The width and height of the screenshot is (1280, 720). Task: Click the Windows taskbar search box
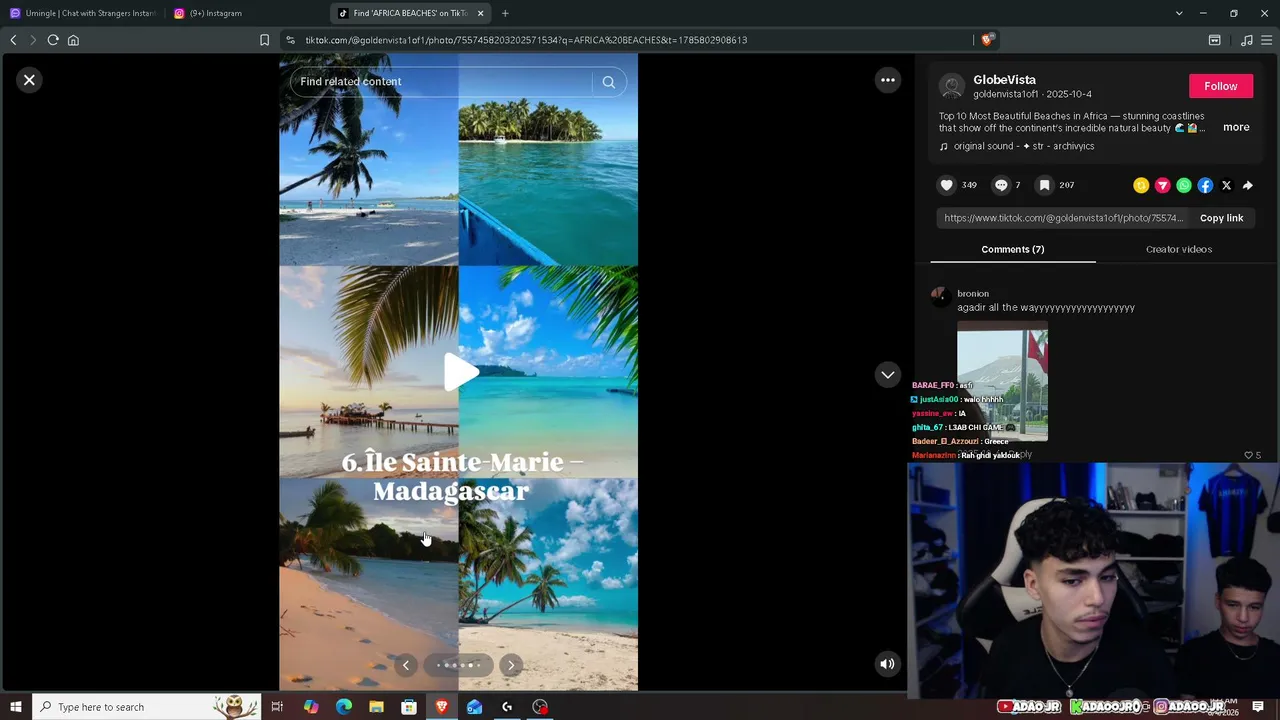point(146,707)
